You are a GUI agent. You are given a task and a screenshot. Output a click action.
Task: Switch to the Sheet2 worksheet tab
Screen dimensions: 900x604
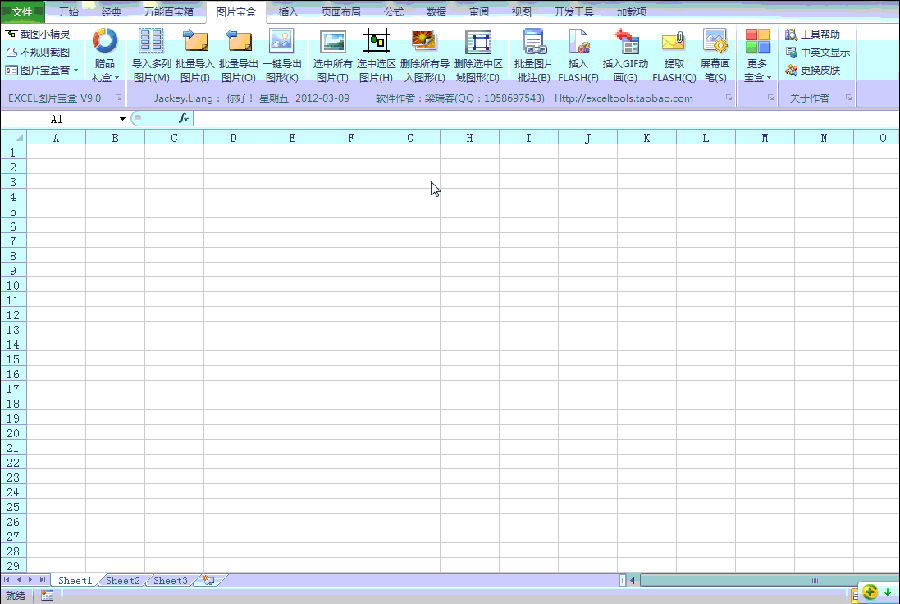click(123, 580)
